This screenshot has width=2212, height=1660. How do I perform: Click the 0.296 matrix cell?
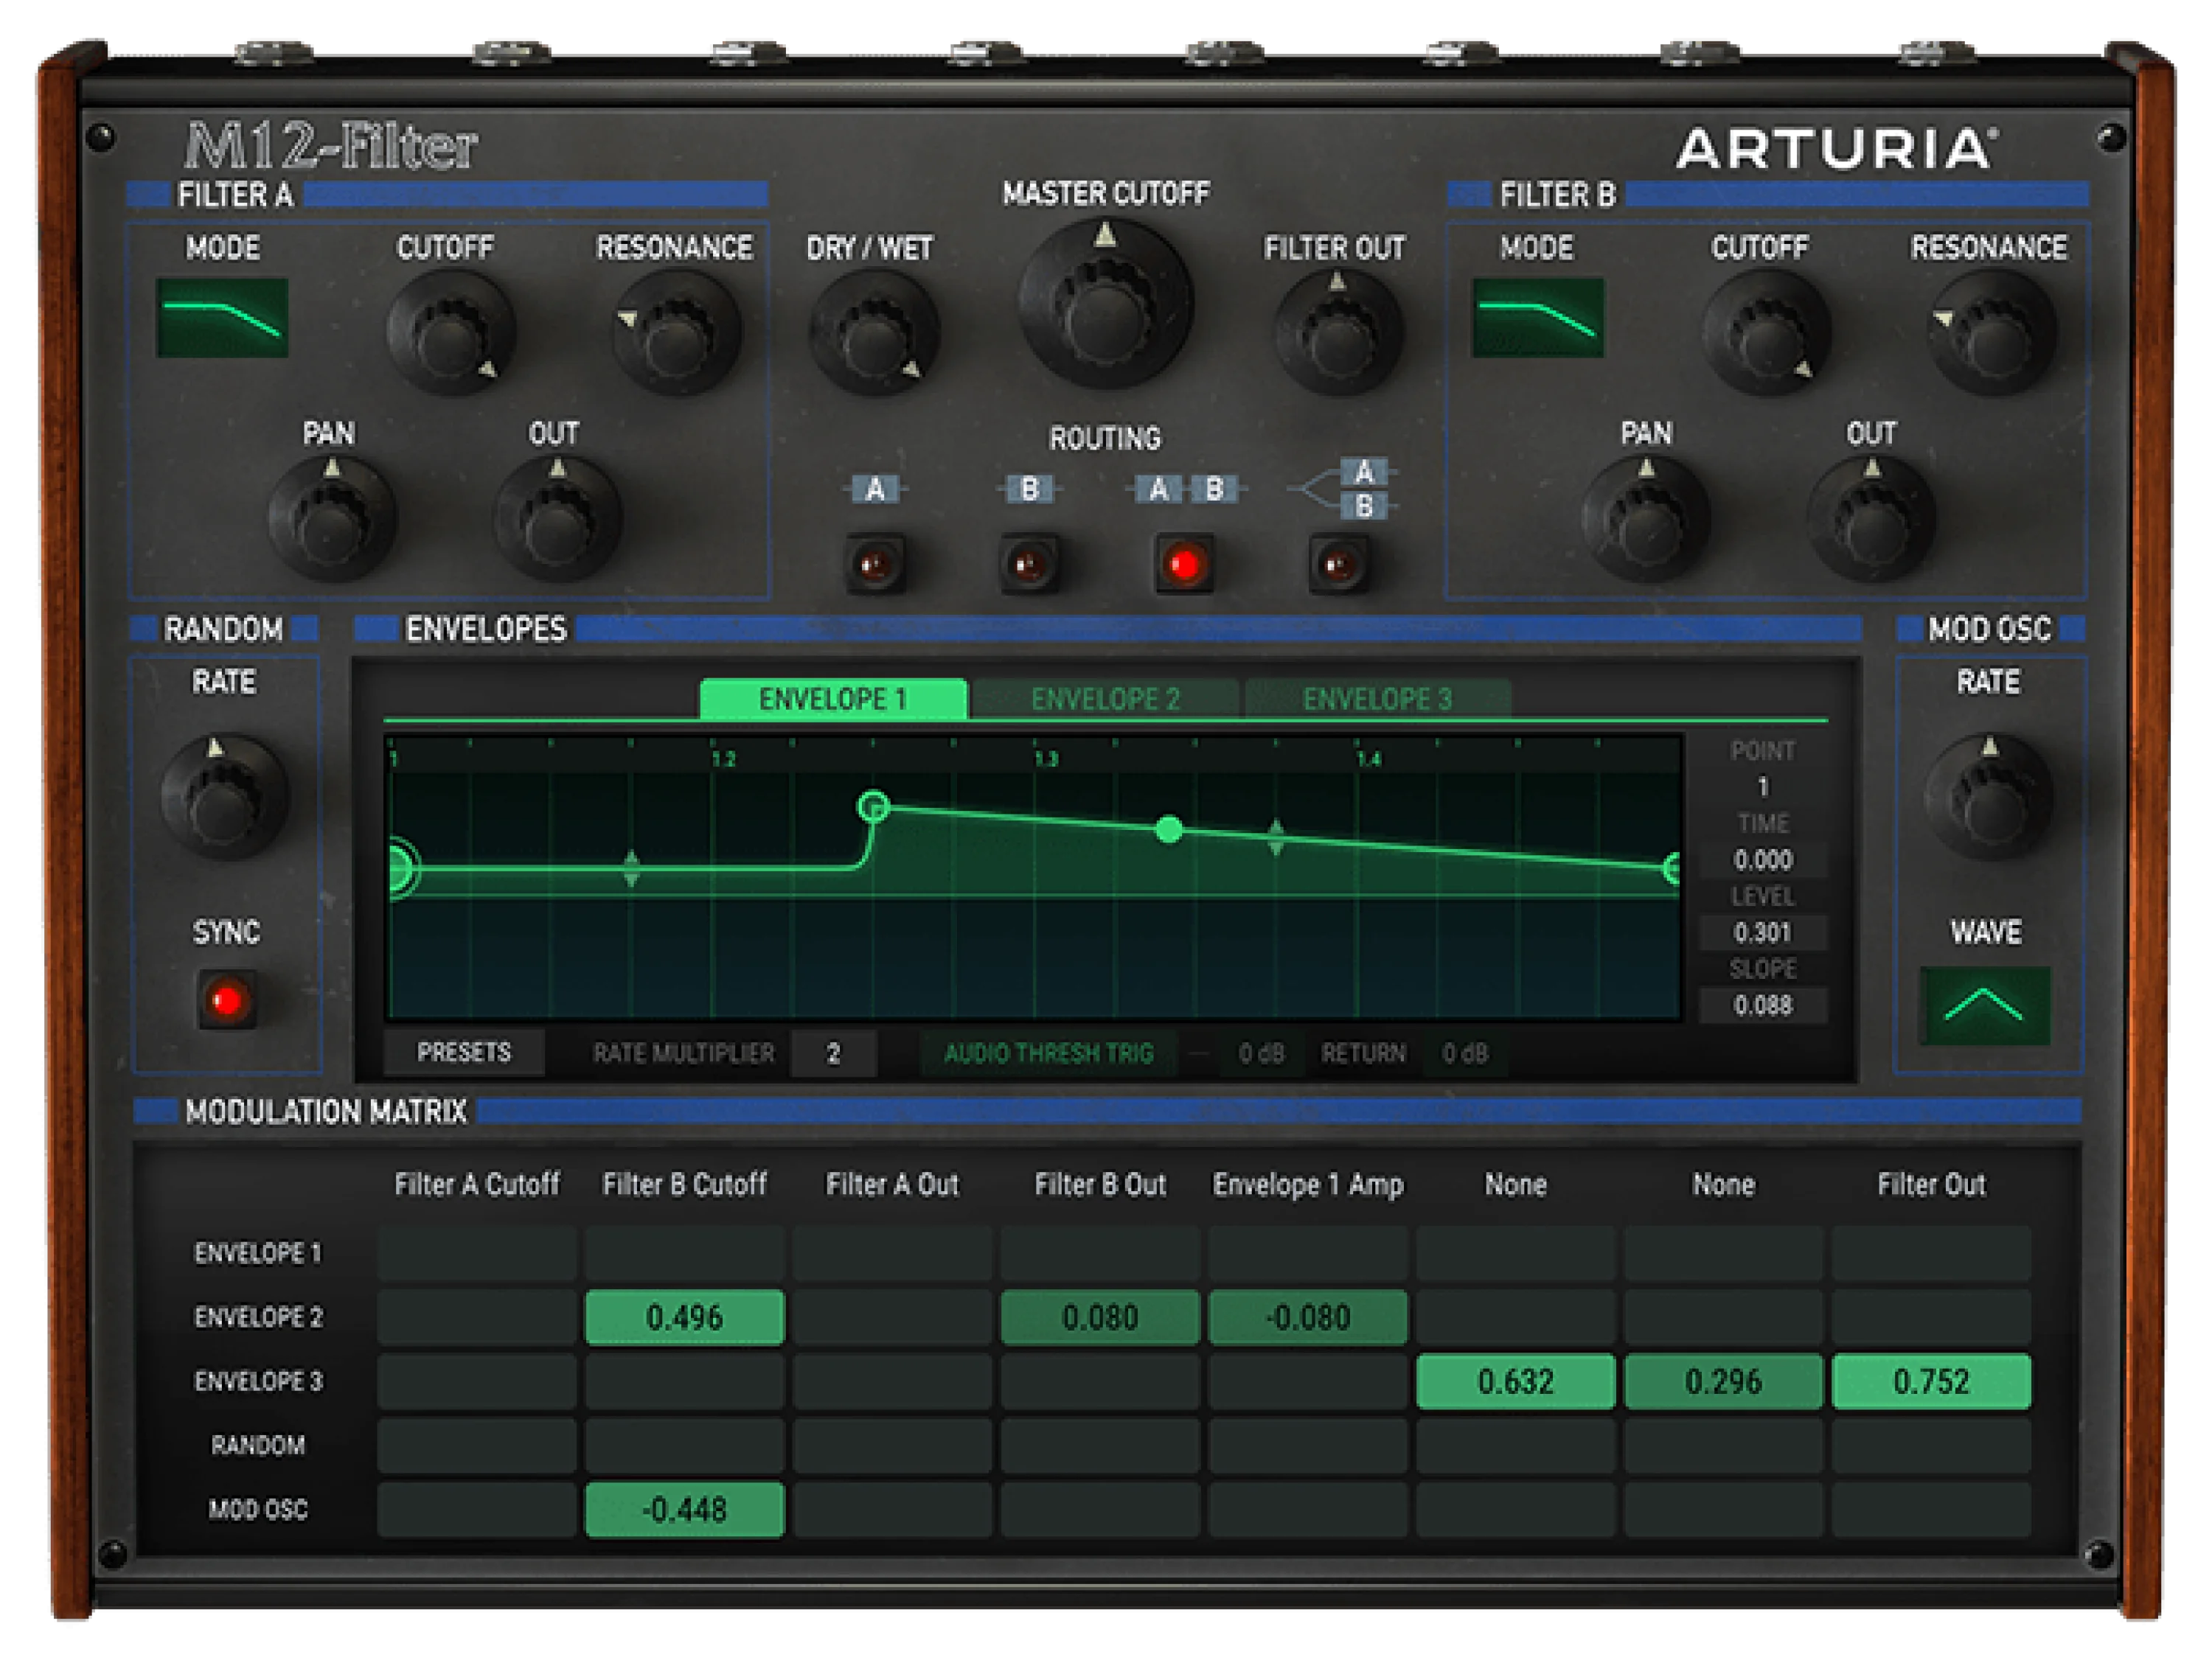[1723, 1381]
